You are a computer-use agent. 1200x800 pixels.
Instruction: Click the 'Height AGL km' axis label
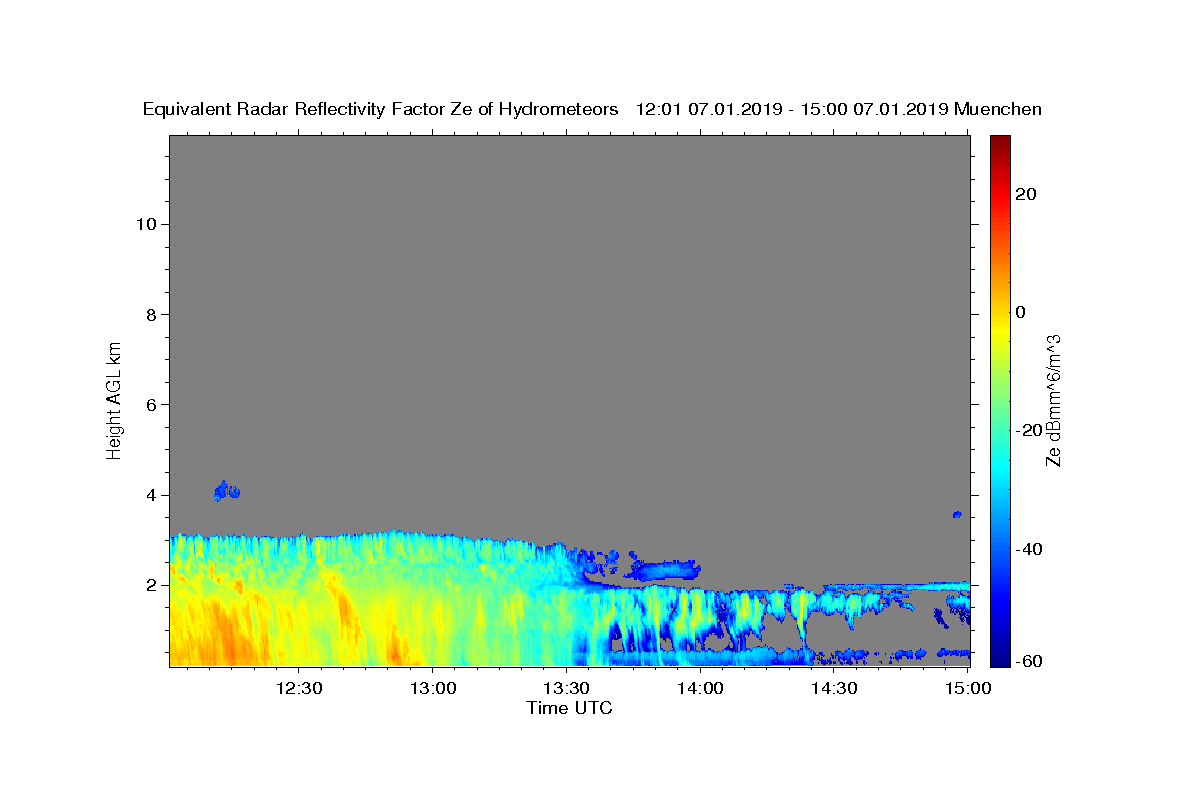[114, 399]
